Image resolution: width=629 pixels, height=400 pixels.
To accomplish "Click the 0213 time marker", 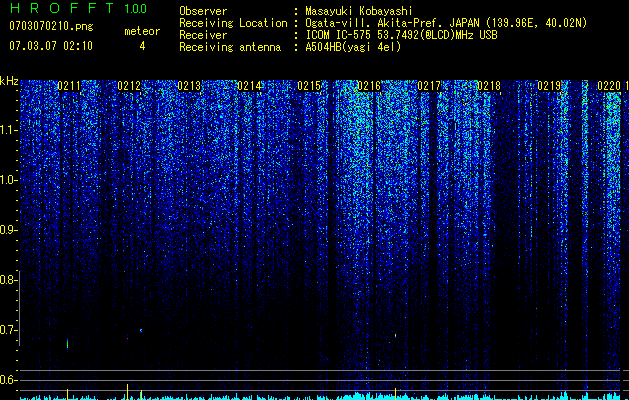I will (189, 86).
